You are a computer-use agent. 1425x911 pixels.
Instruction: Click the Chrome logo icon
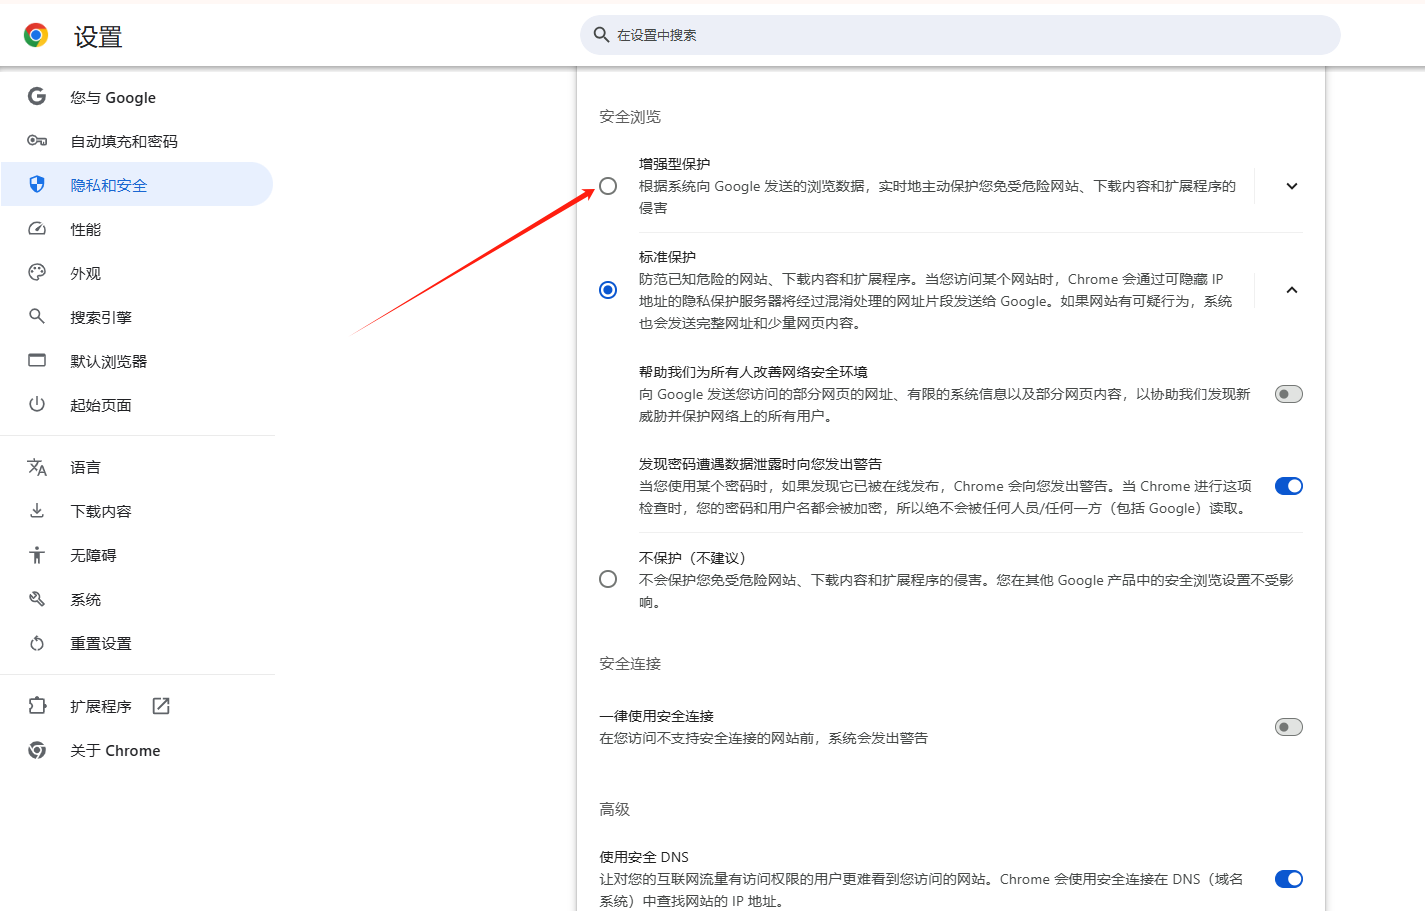pos(36,36)
